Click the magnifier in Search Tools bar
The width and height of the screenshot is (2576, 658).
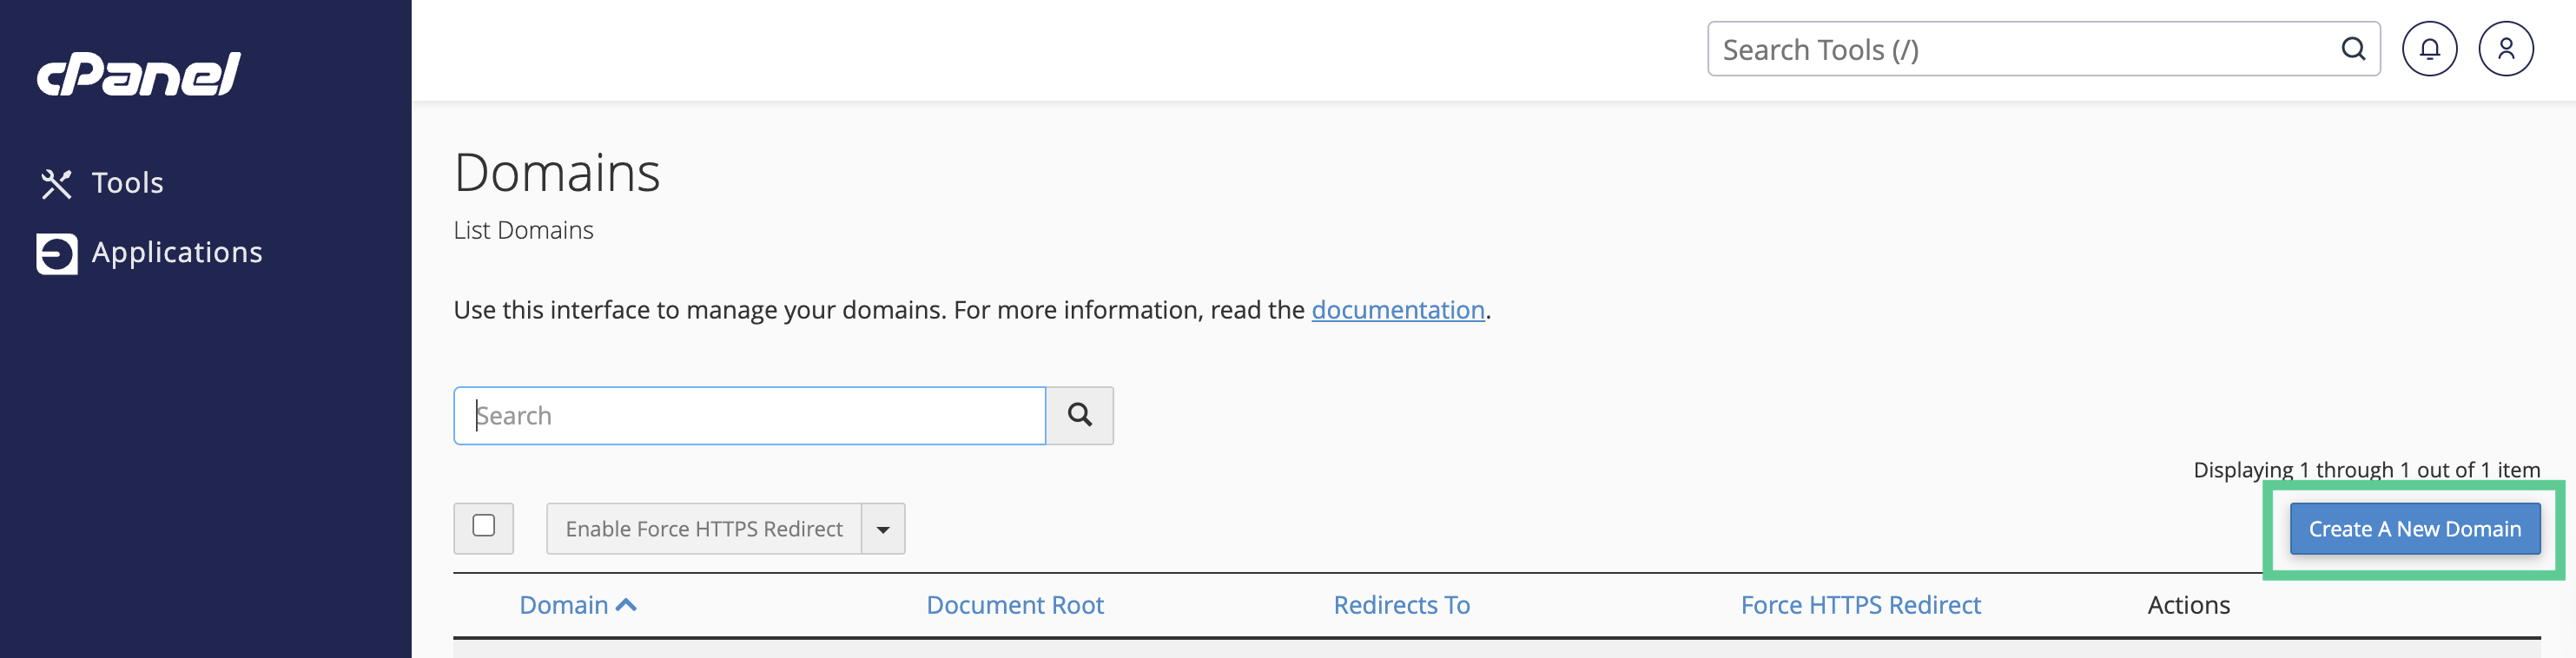(2352, 48)
